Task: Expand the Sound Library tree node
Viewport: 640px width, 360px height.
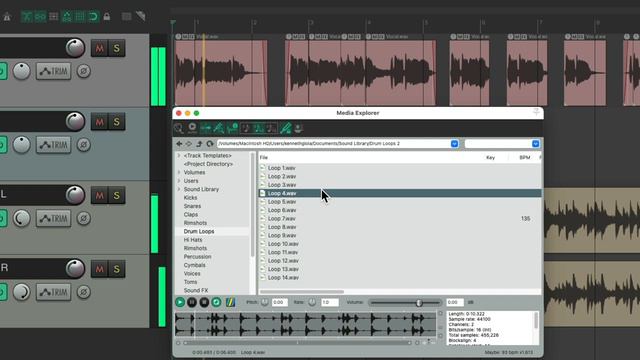Action: pos(179,189)
